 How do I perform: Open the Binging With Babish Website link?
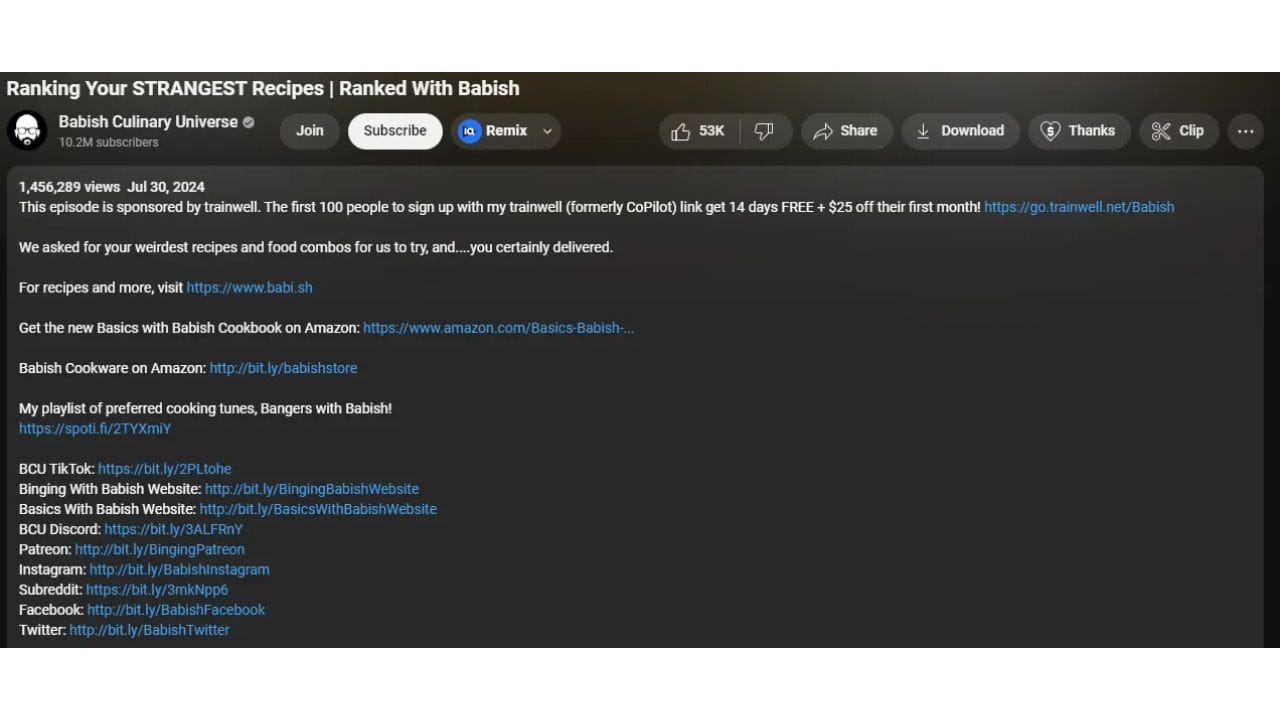click(x=312, y=489)
